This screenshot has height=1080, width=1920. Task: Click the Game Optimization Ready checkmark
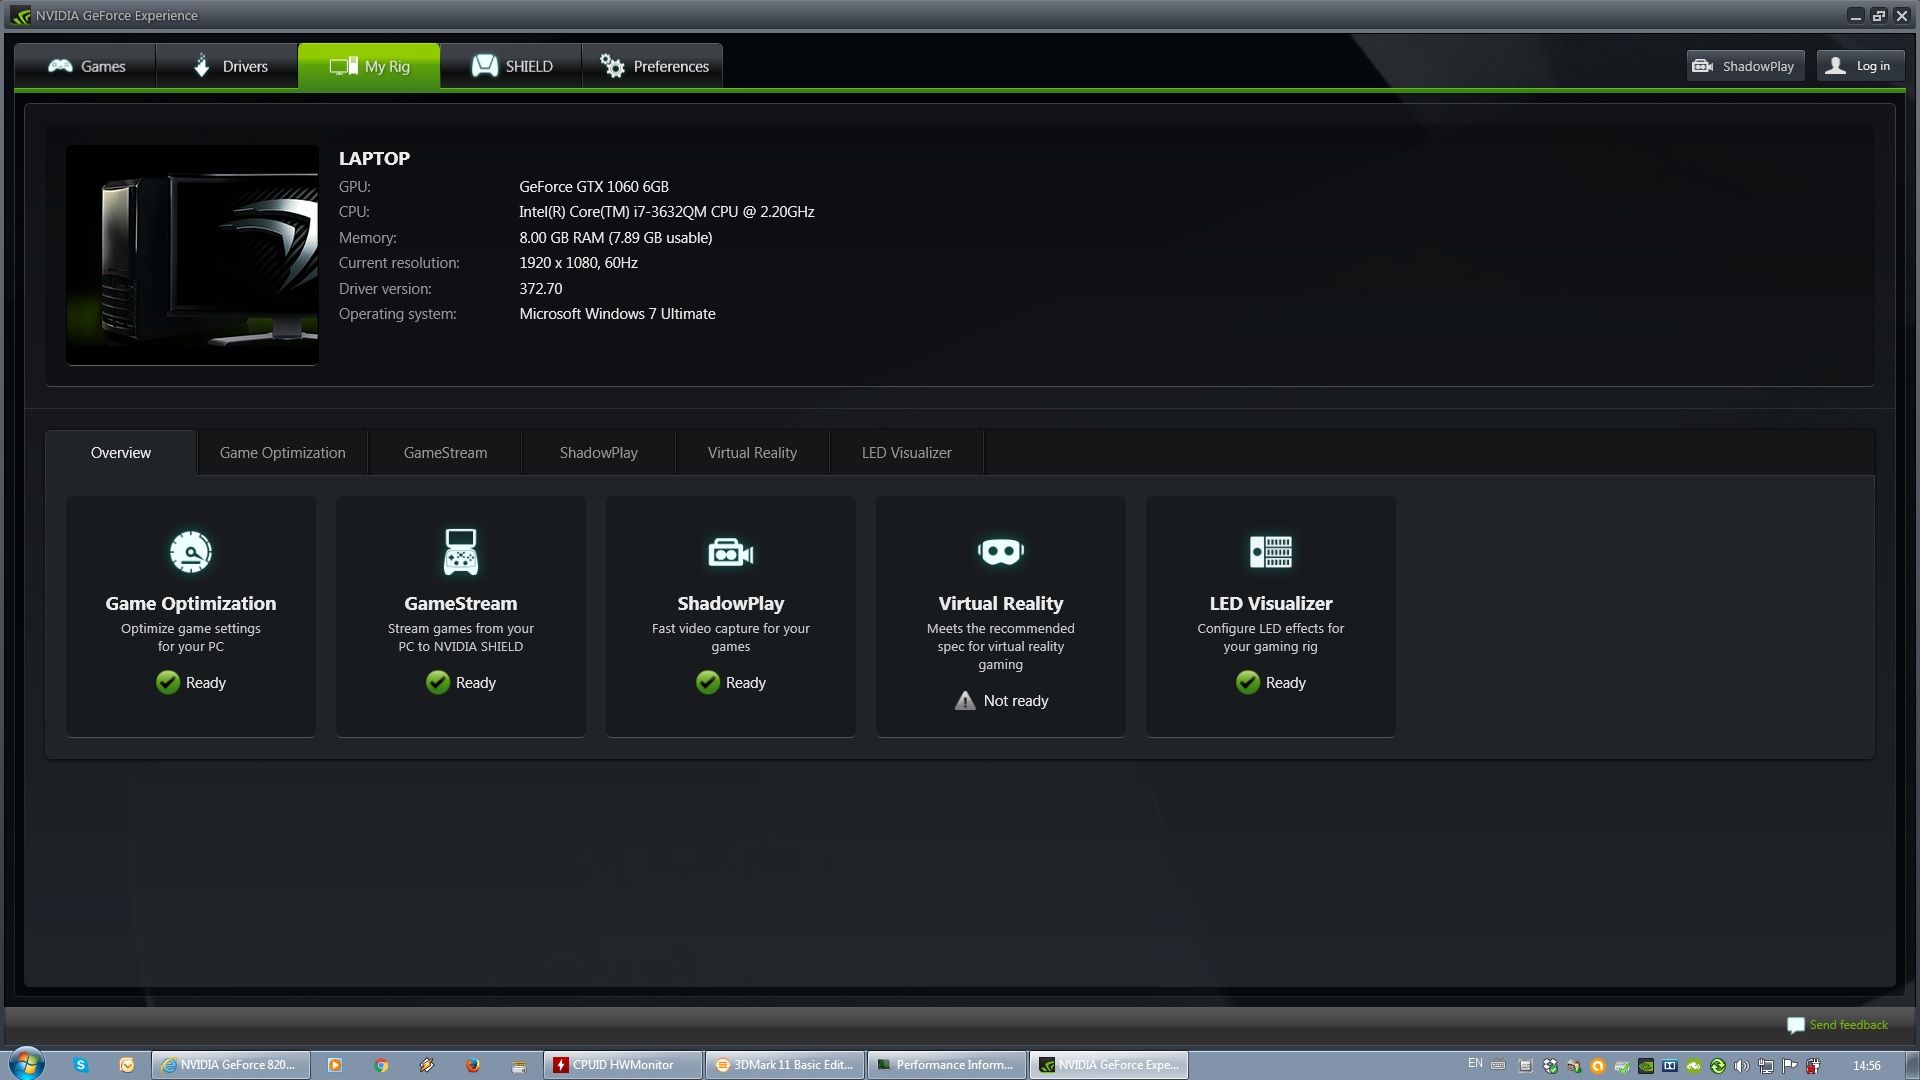tap(168, 682)
